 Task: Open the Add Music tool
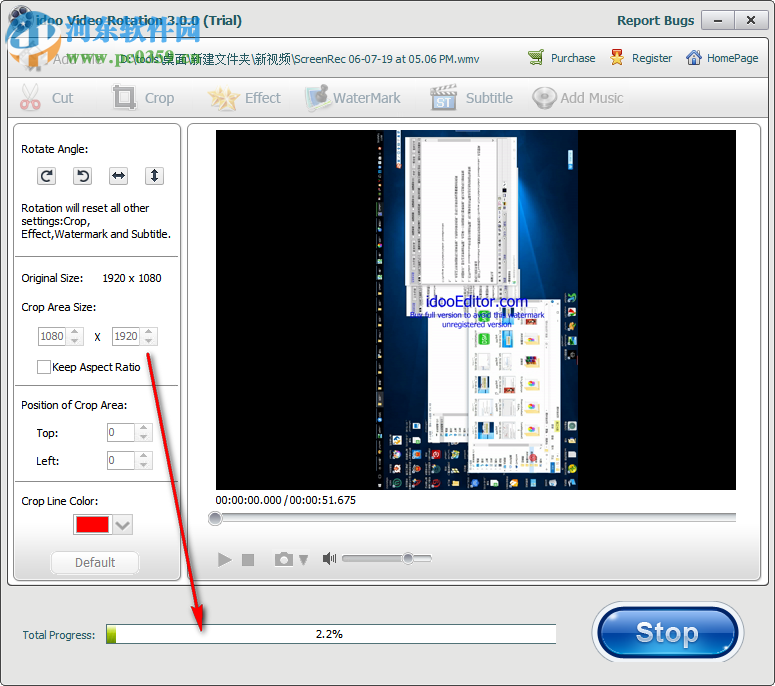pos(544,97)
